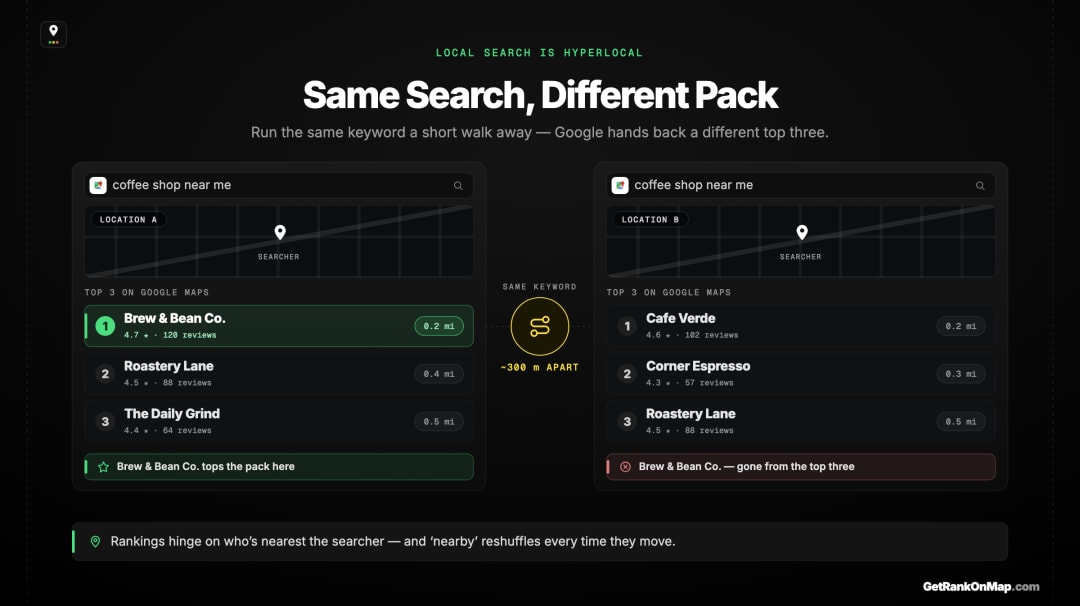Click the rank 1 badge beside Cafe Verde
The image size is (1080, 606).
pyautogui.click(x=627, y=326)
